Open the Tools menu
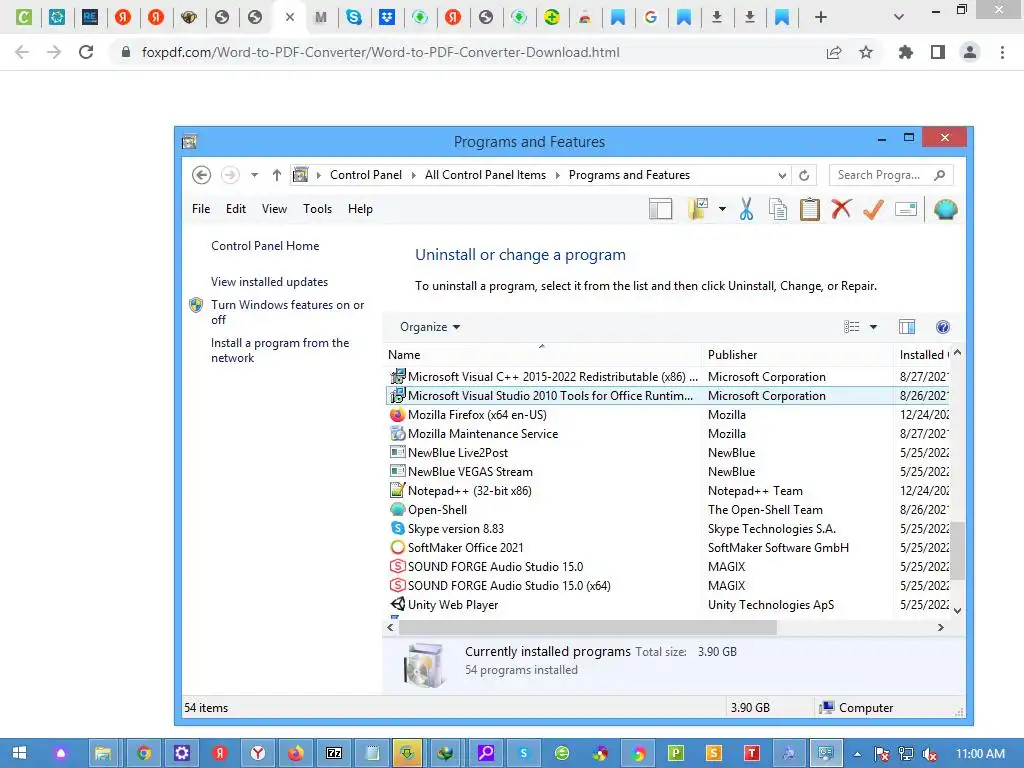This screenshot has height=768, width=1024. click(x=317, y=209)
